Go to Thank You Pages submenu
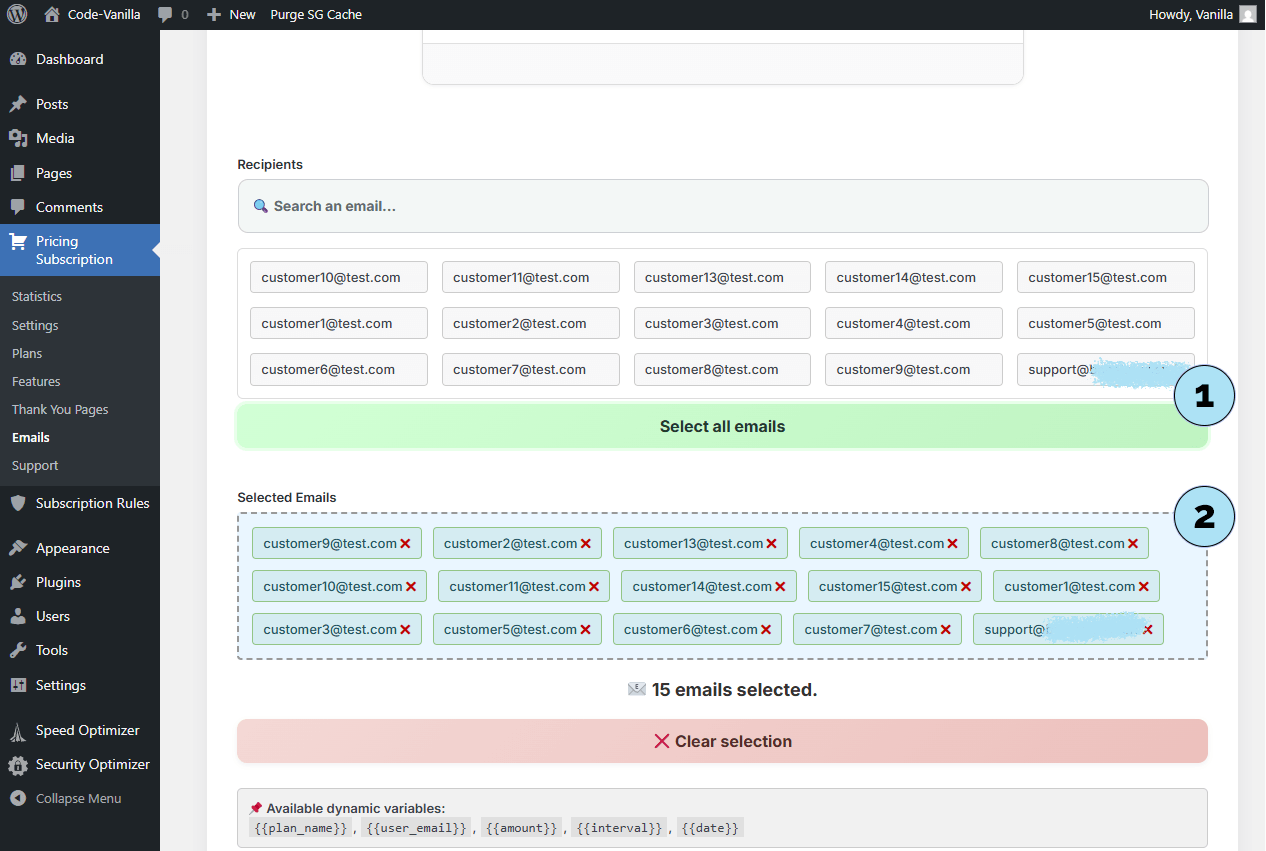The width and height of the screenshot is (1266, 851). pos(60,410)
